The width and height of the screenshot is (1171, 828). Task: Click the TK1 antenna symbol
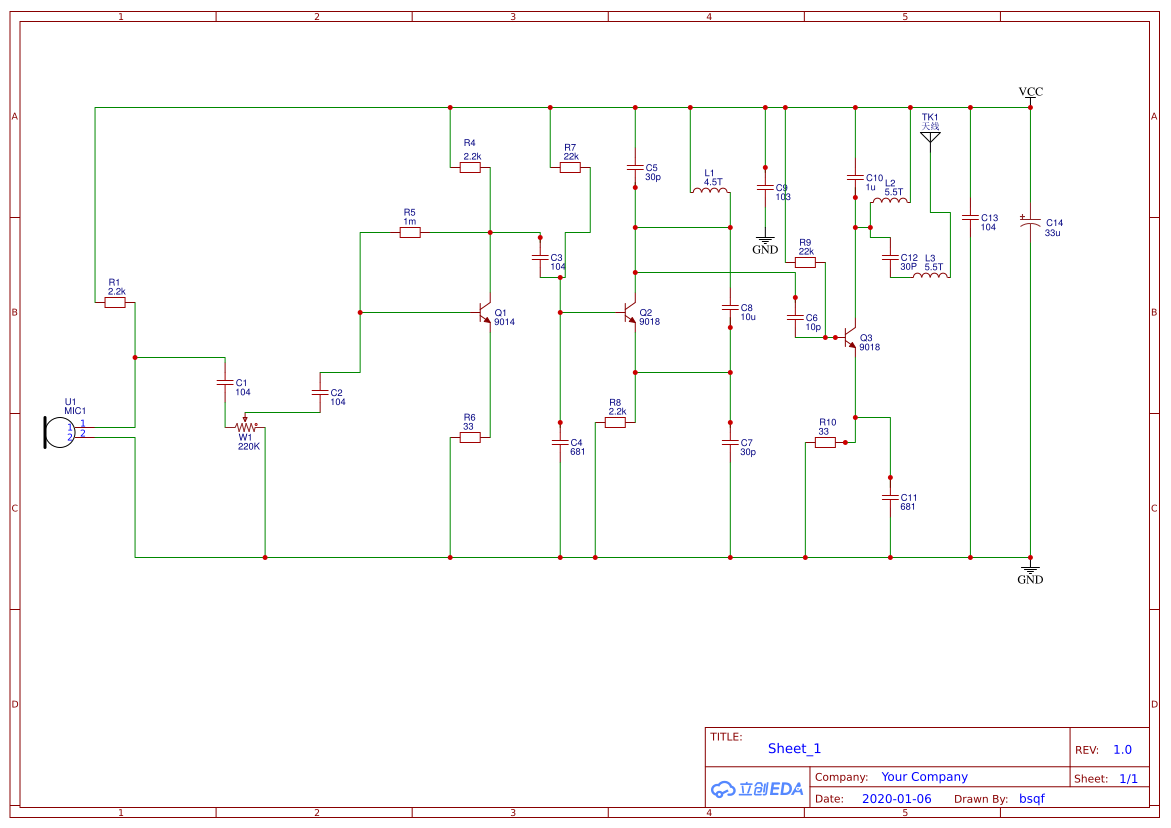[x=931, y=140]
